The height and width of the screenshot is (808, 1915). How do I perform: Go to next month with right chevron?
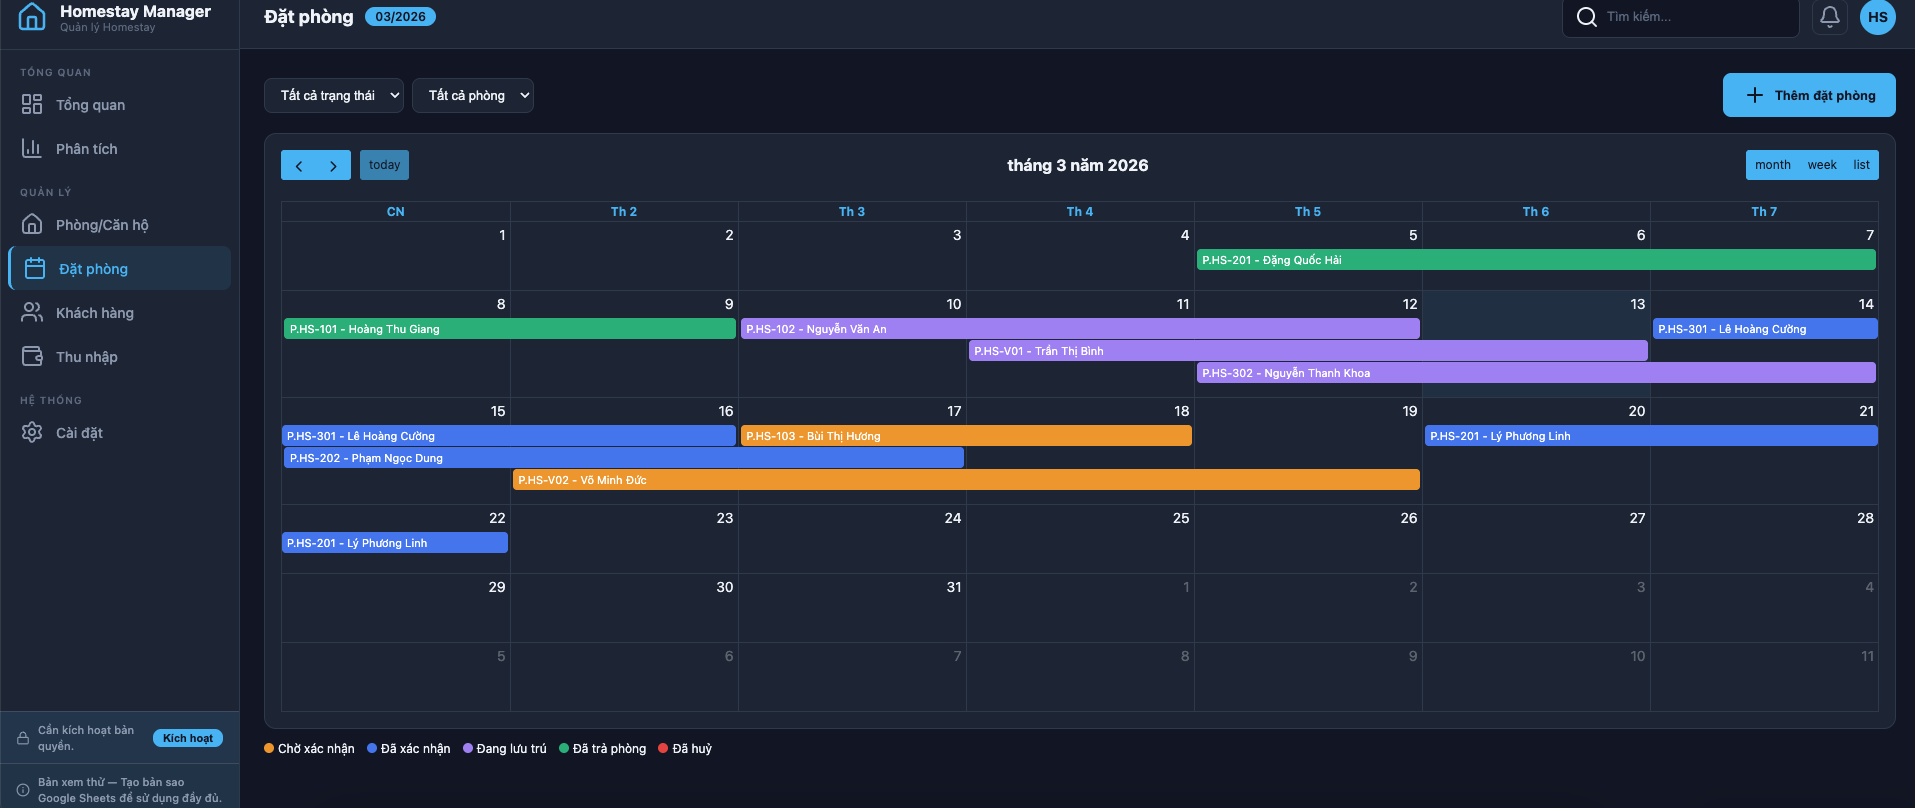(333, 166)
